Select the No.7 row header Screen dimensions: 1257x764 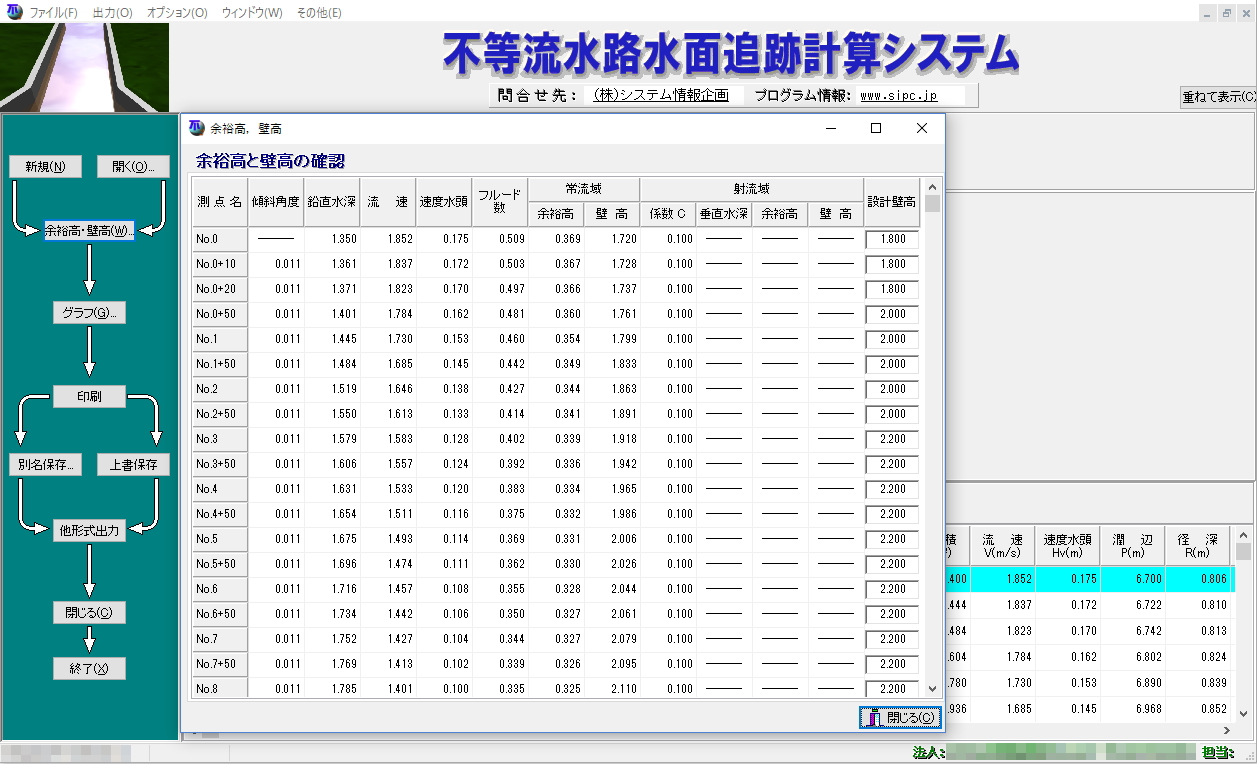220,639
